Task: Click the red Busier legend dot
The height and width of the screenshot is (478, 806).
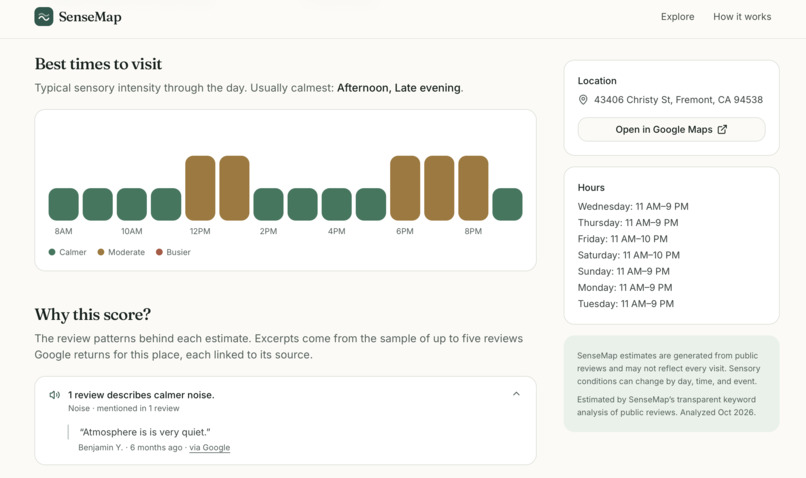Action: (x=159, y=252)
